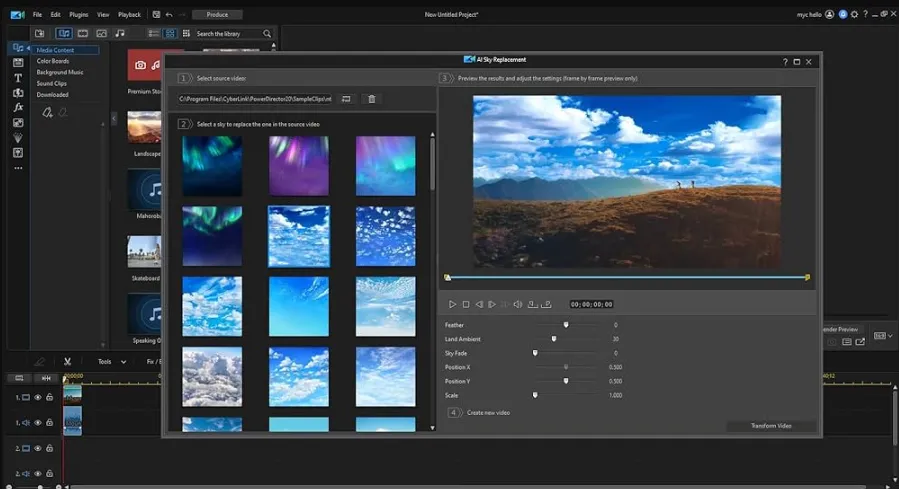This screenshot has width=899, height=489.
Task: Show only video files in library
Action: click(83, 34)
